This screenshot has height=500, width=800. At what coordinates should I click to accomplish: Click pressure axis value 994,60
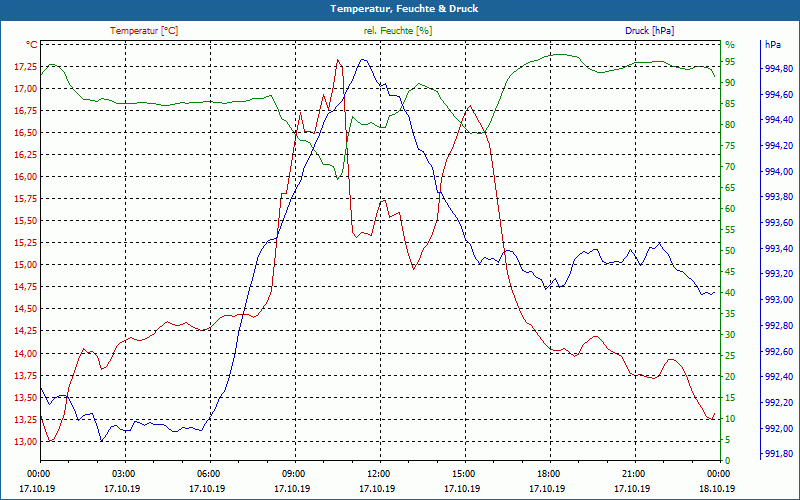779,95
